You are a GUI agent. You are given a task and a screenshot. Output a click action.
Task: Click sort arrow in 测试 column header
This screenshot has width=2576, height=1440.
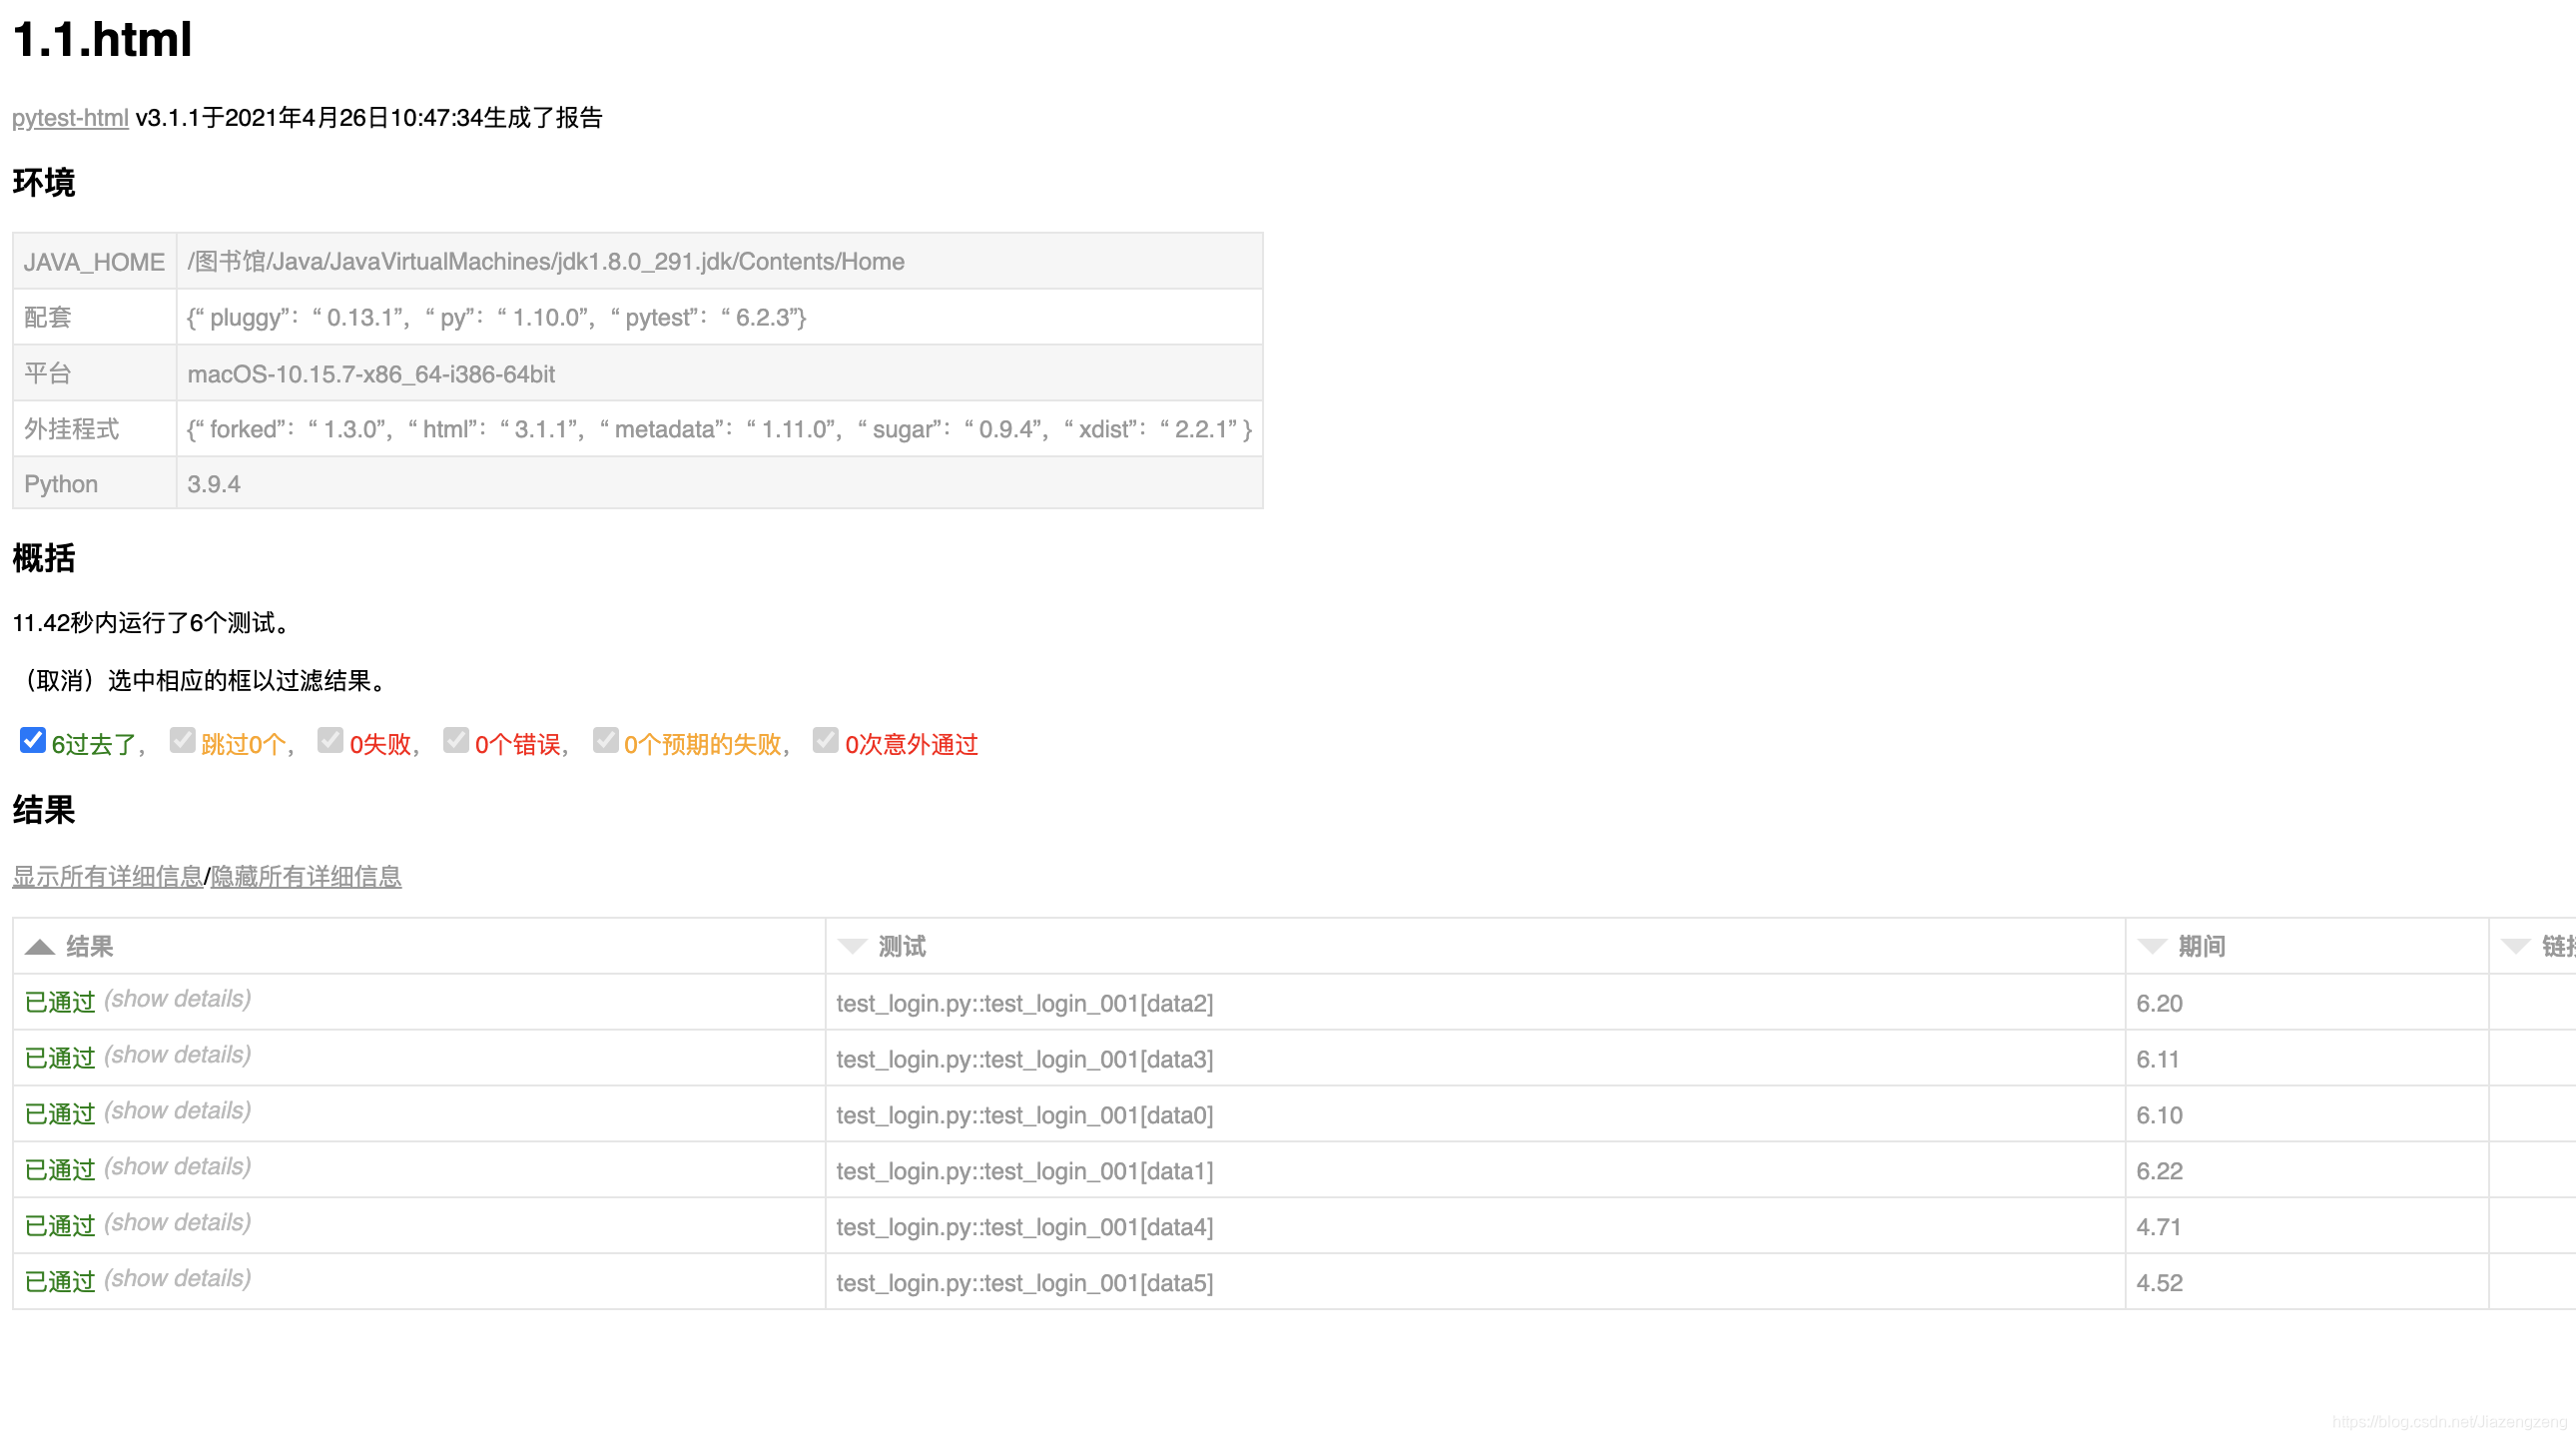pyautogui.click(x=852, y=946)
